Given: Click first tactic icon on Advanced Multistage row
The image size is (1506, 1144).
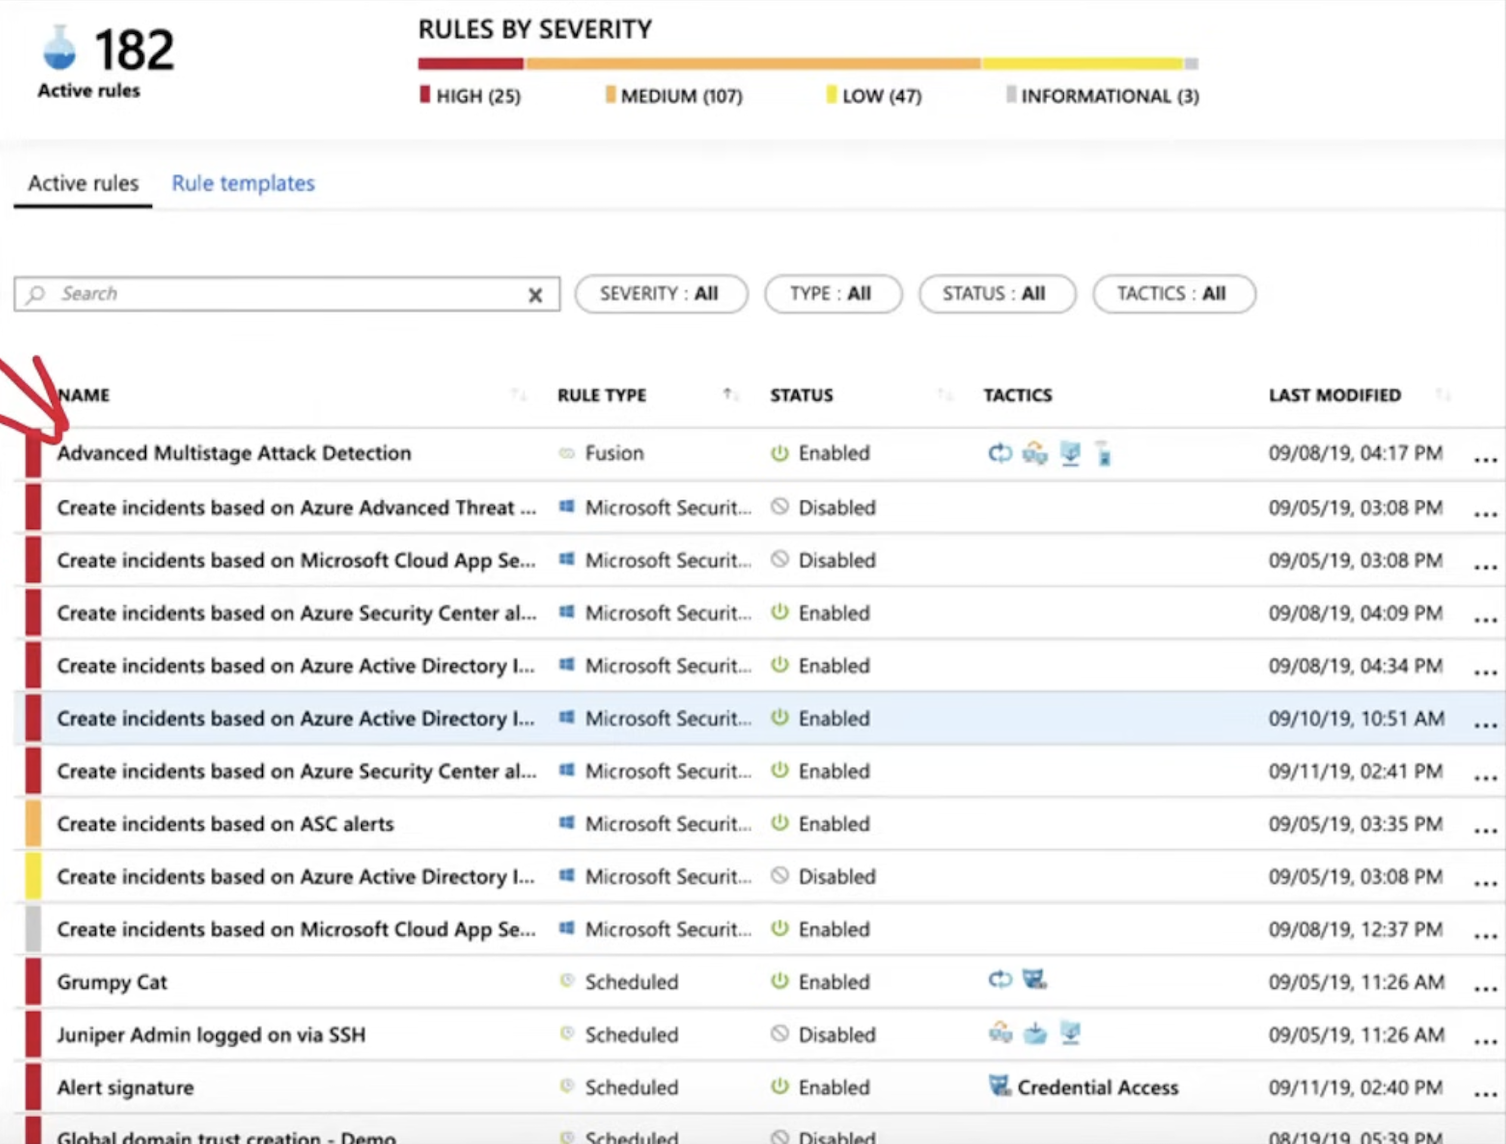Looking at the screenshot, I should [999, 453].
